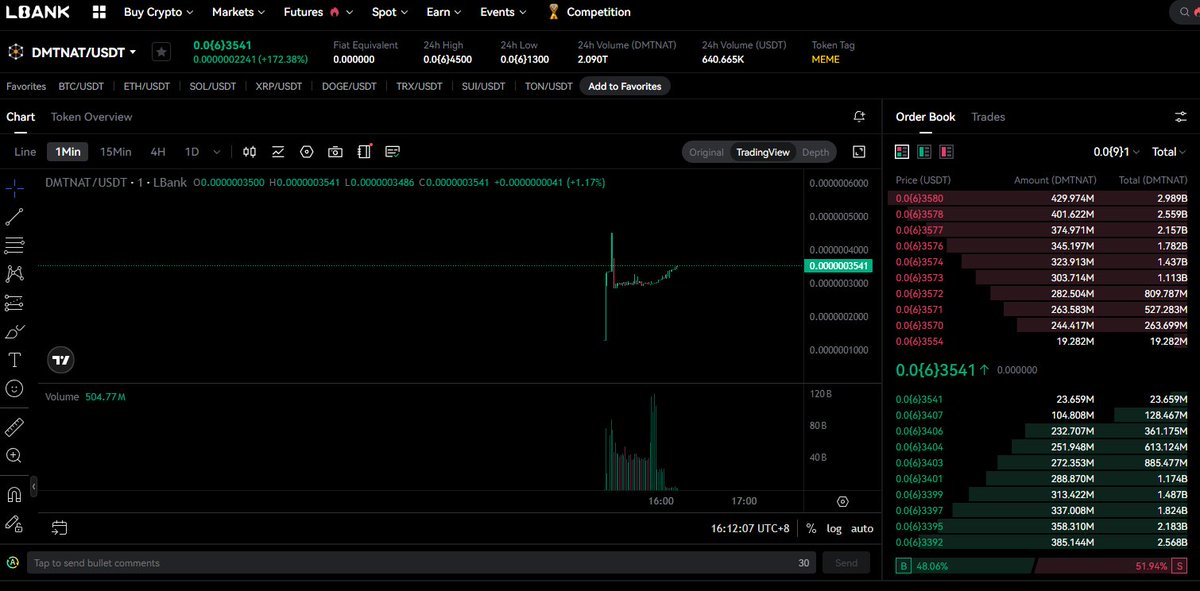Open the Competition menu item
Image resolution: width=1200 pixels, height=591 pixels.
[x=589, y=12]
